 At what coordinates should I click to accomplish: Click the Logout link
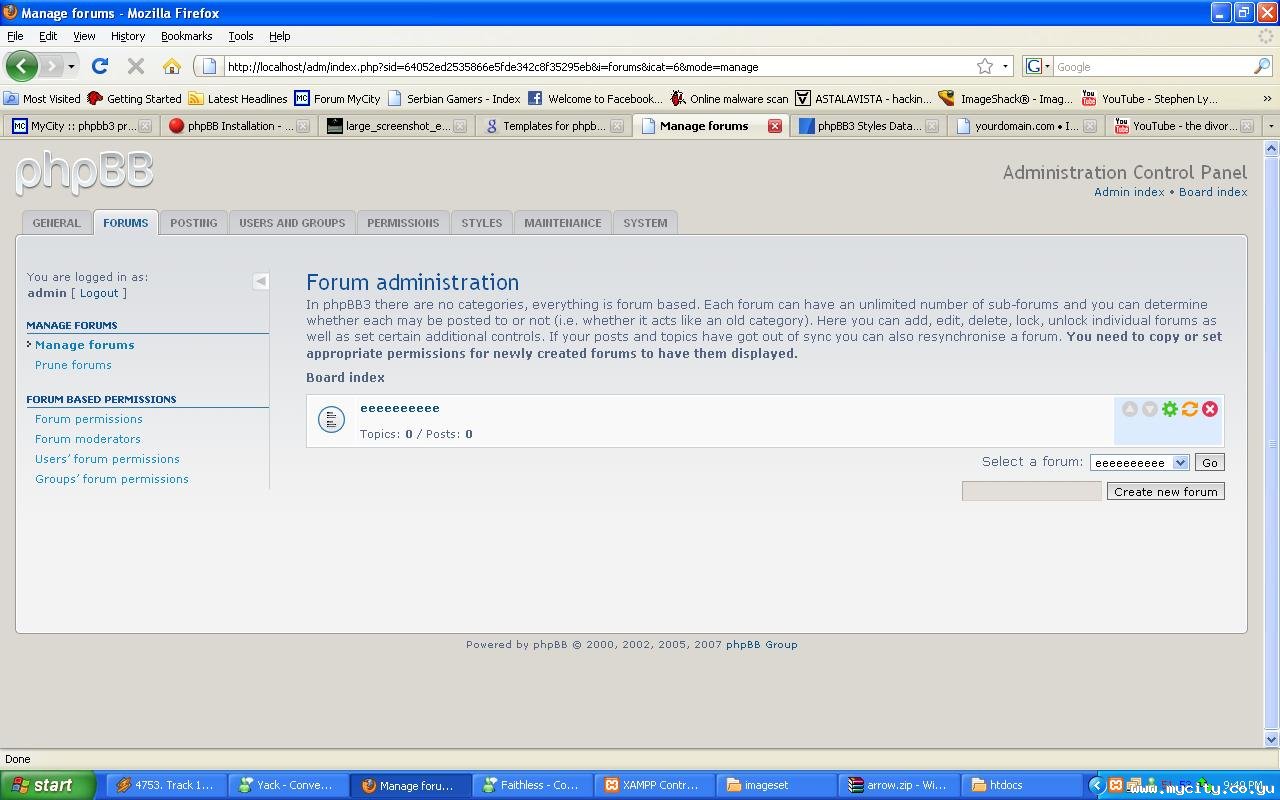pos(99,293)
